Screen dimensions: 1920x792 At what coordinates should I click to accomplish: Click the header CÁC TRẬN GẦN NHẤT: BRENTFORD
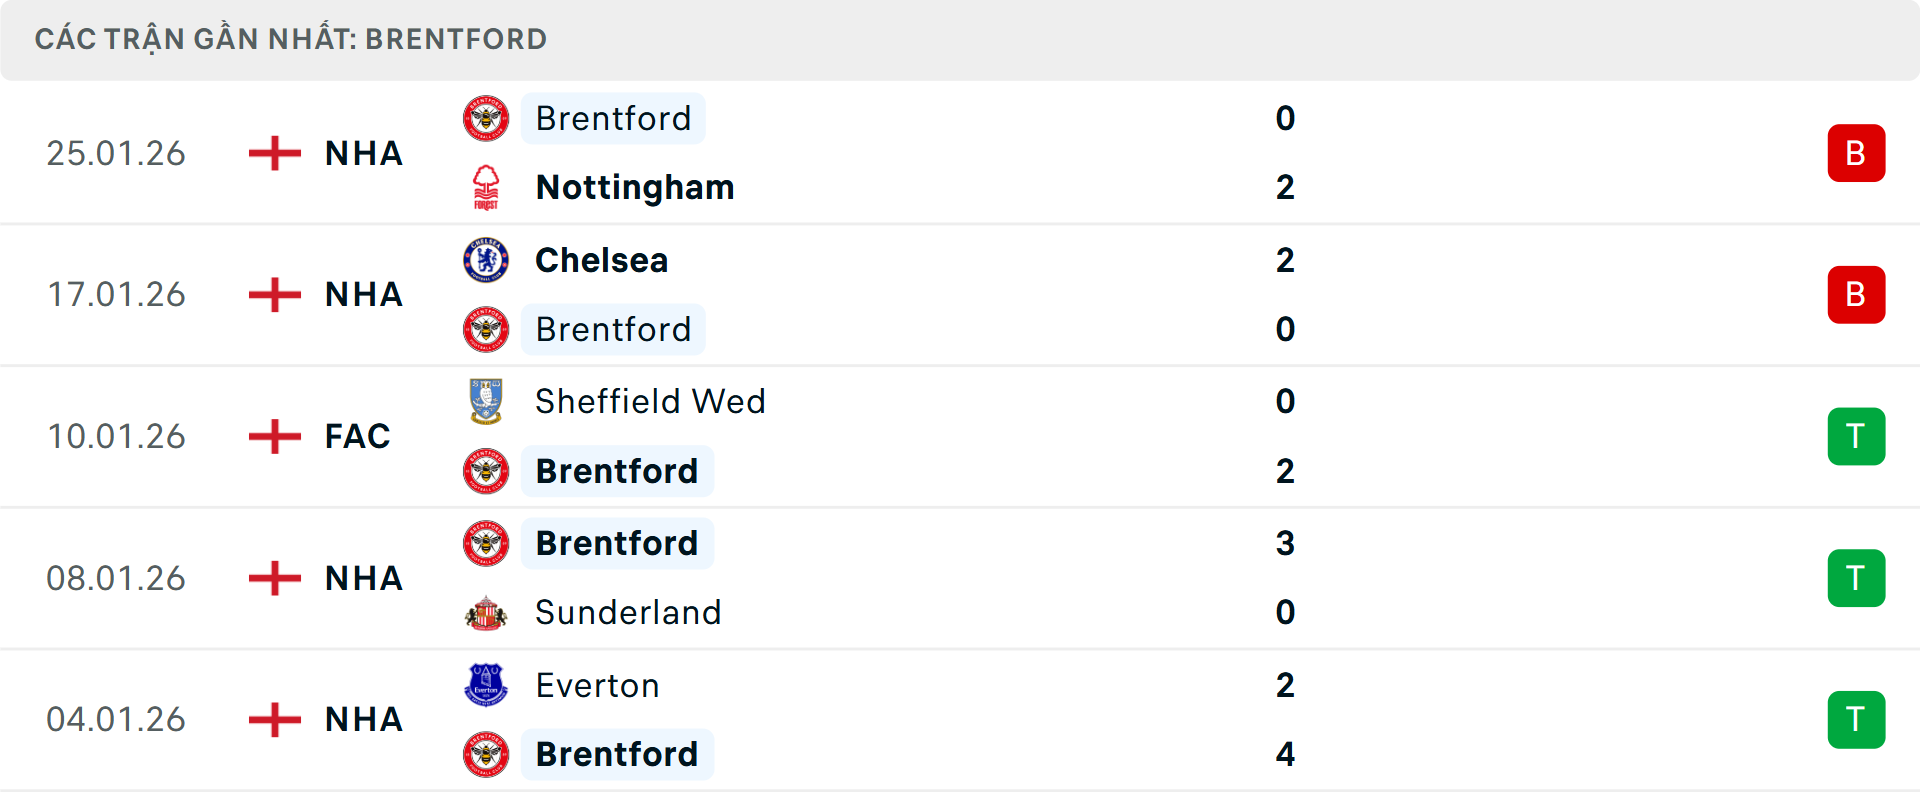(x=291, y=39)
